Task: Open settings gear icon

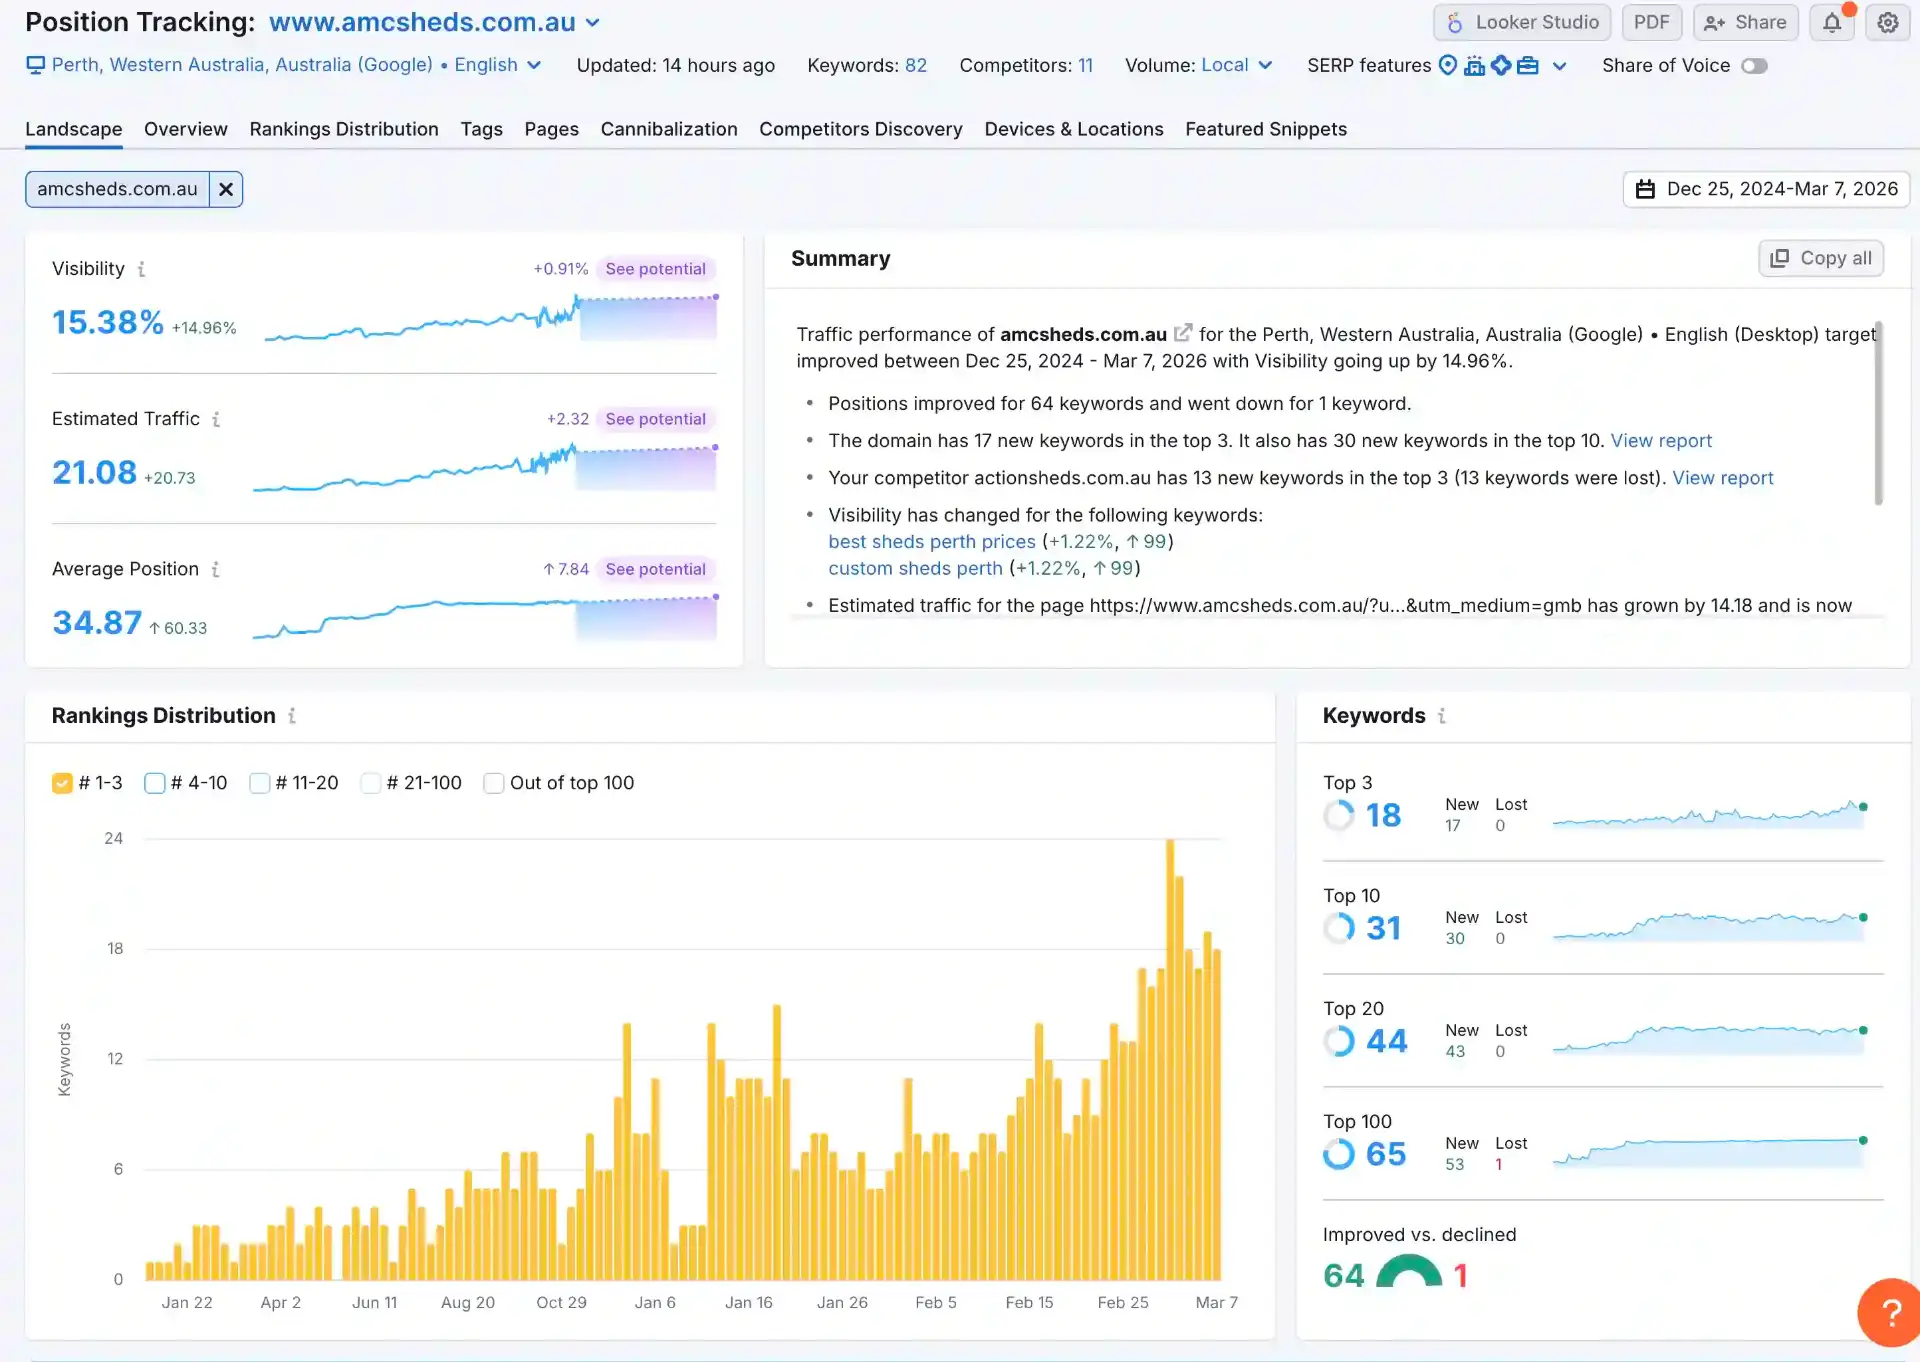Action: 1888,22
